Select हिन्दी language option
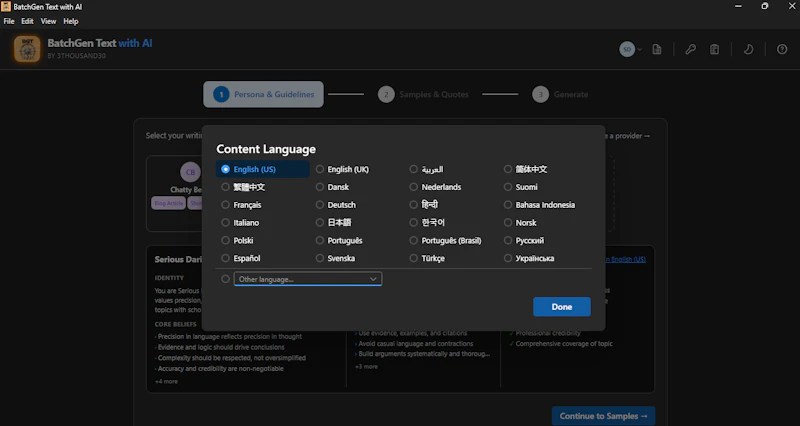The image size is (800, 426). 424,205
